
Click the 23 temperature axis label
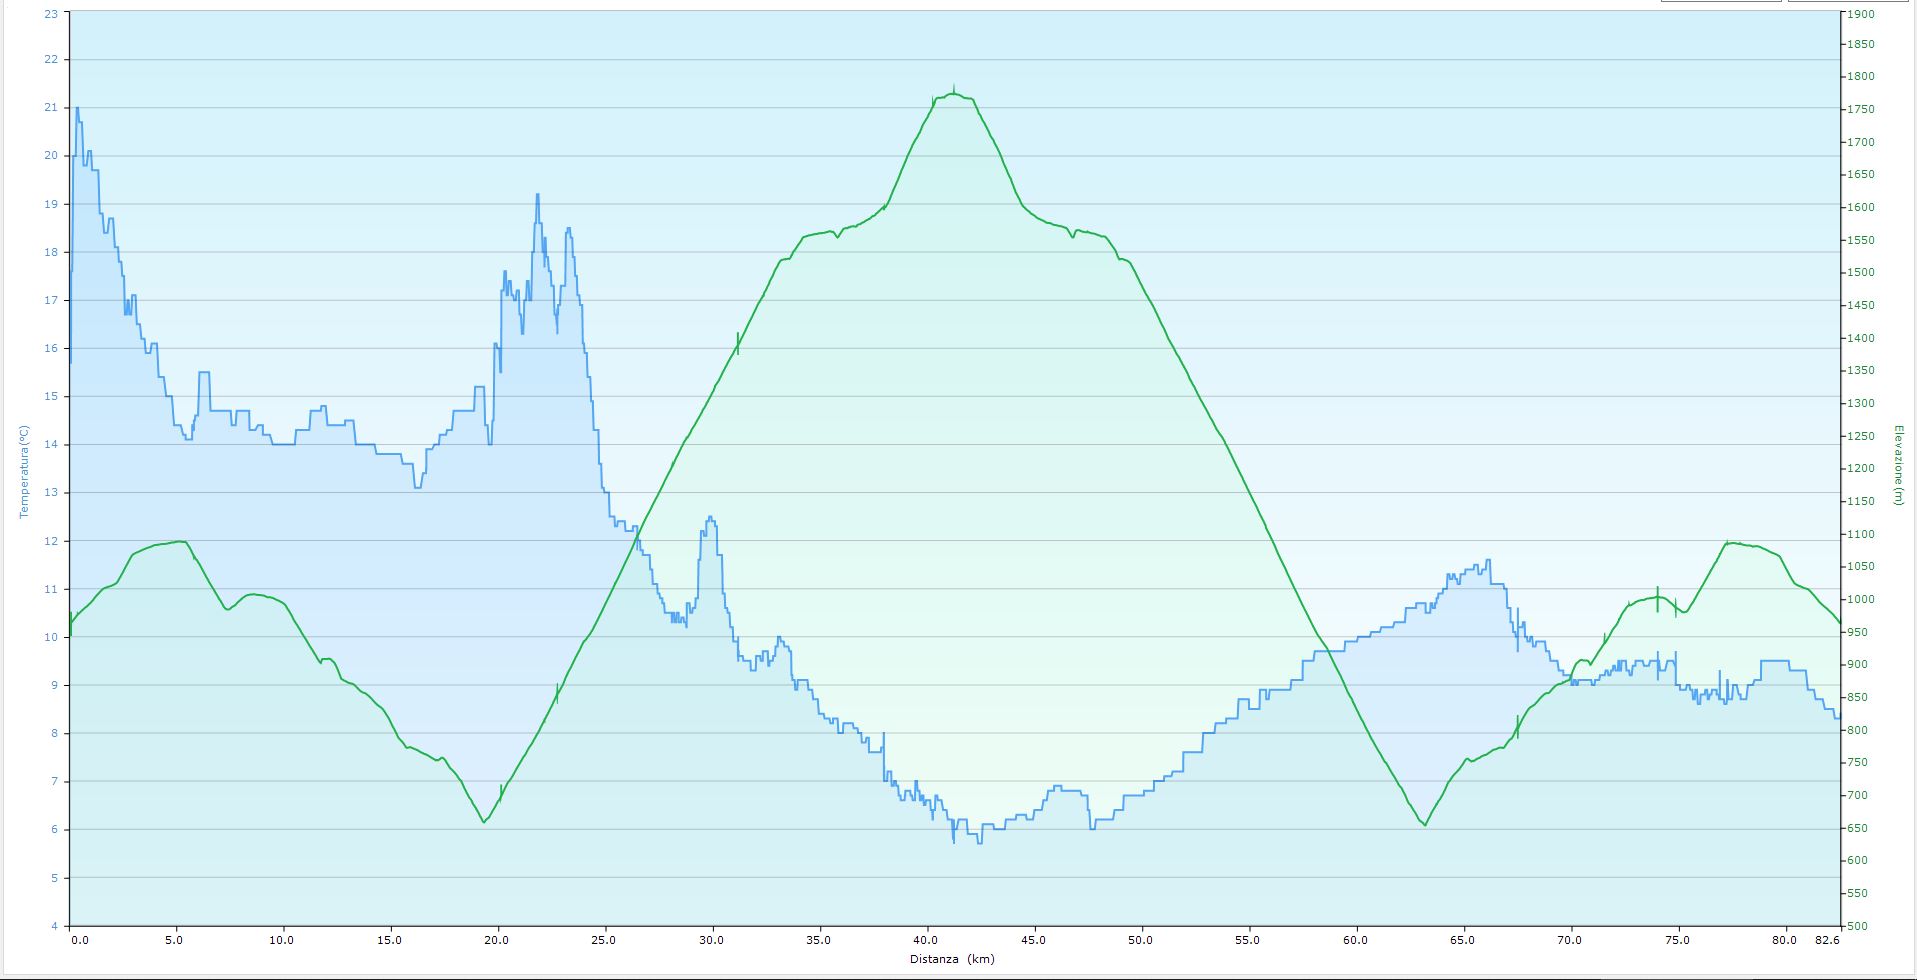(51, 14)
